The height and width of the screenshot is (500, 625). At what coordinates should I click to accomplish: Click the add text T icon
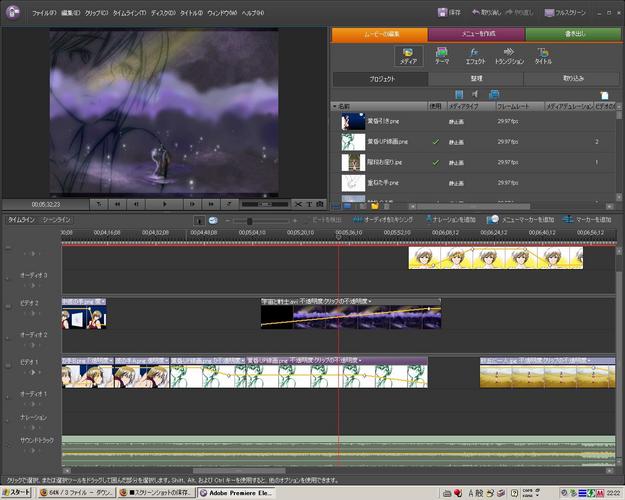click(309, 204)
